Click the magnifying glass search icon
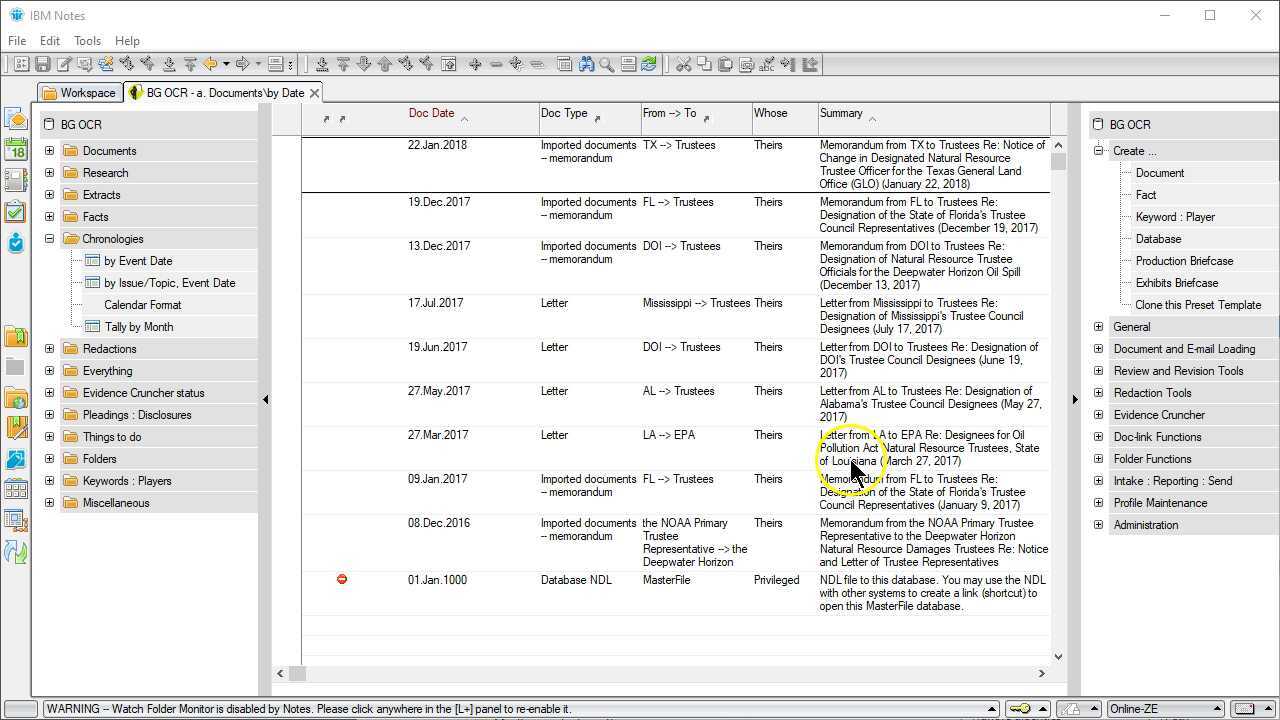 tap(607, 64)
